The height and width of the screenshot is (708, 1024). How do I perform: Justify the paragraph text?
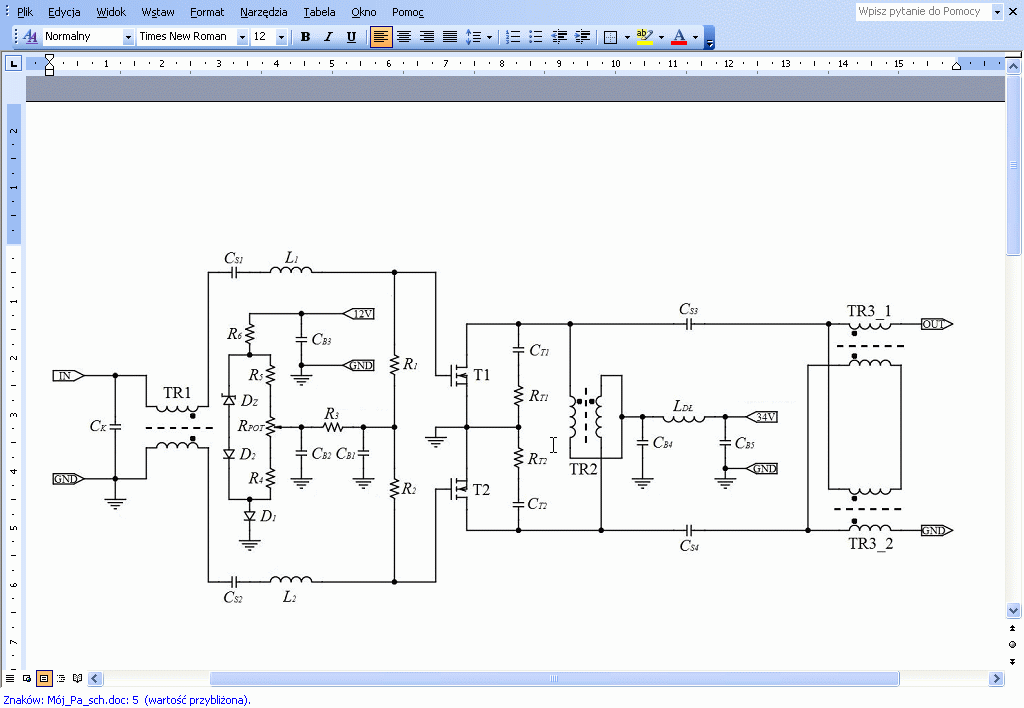pyautogui.click(x=450, y=37)
